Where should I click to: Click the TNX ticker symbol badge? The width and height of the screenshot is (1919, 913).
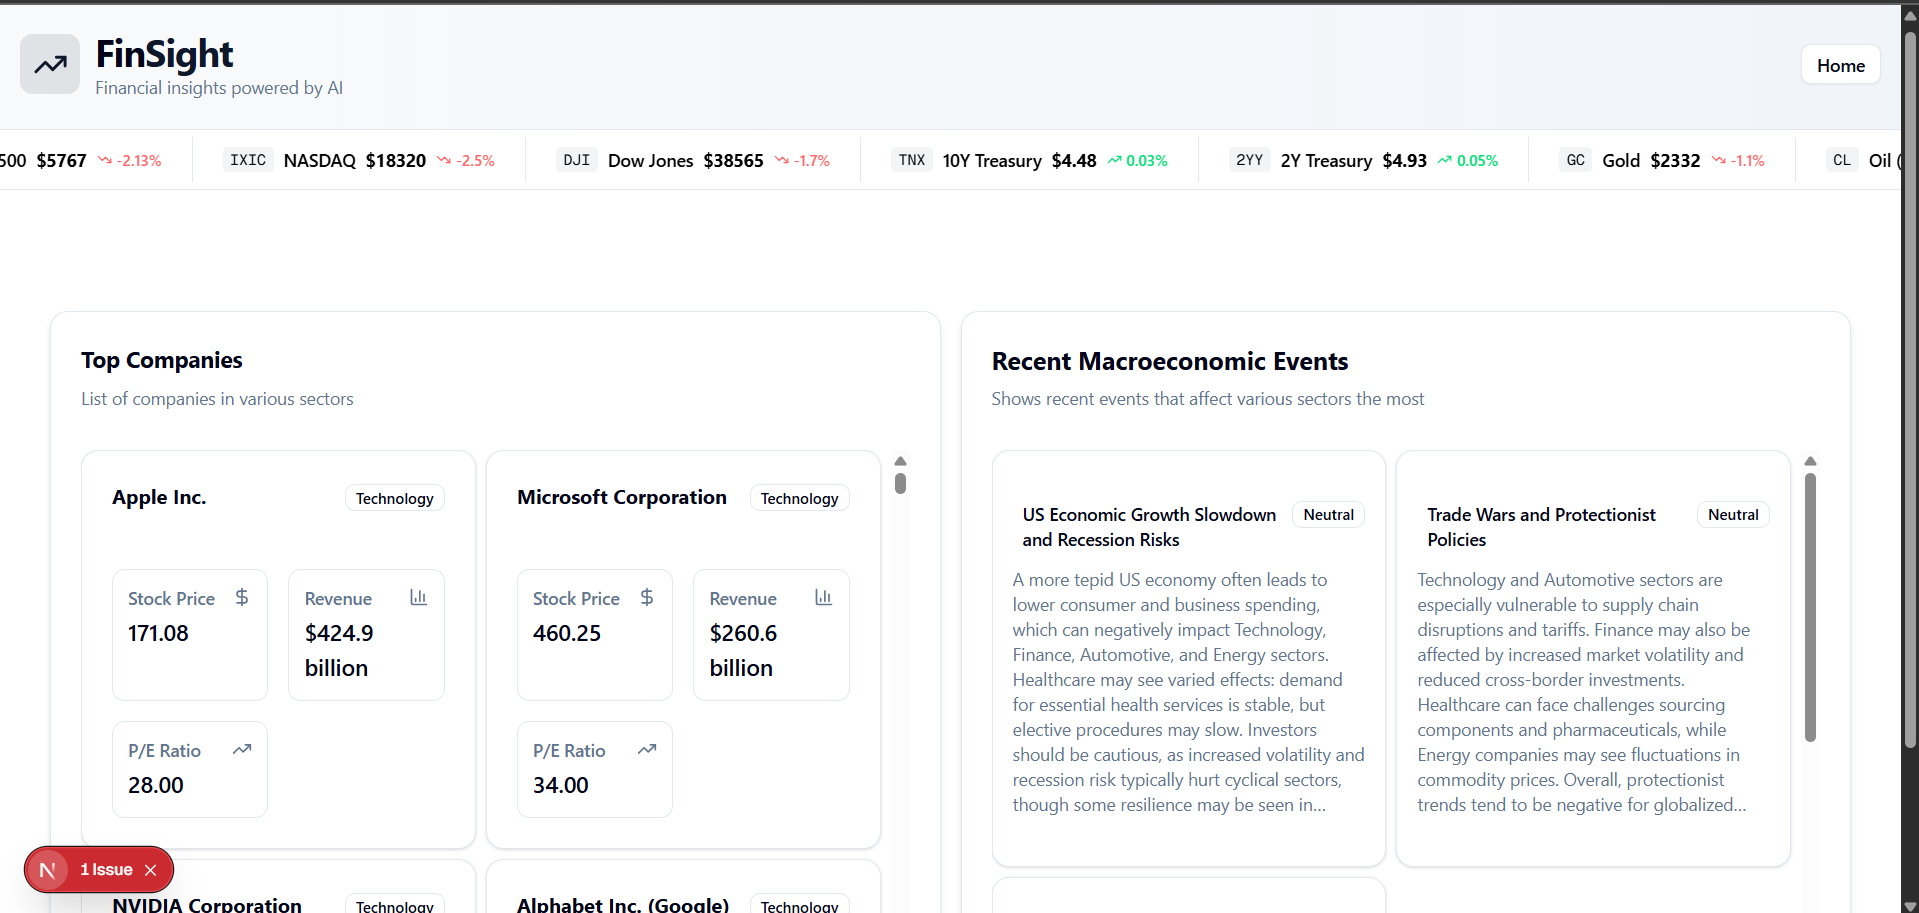tap(912, 160)
